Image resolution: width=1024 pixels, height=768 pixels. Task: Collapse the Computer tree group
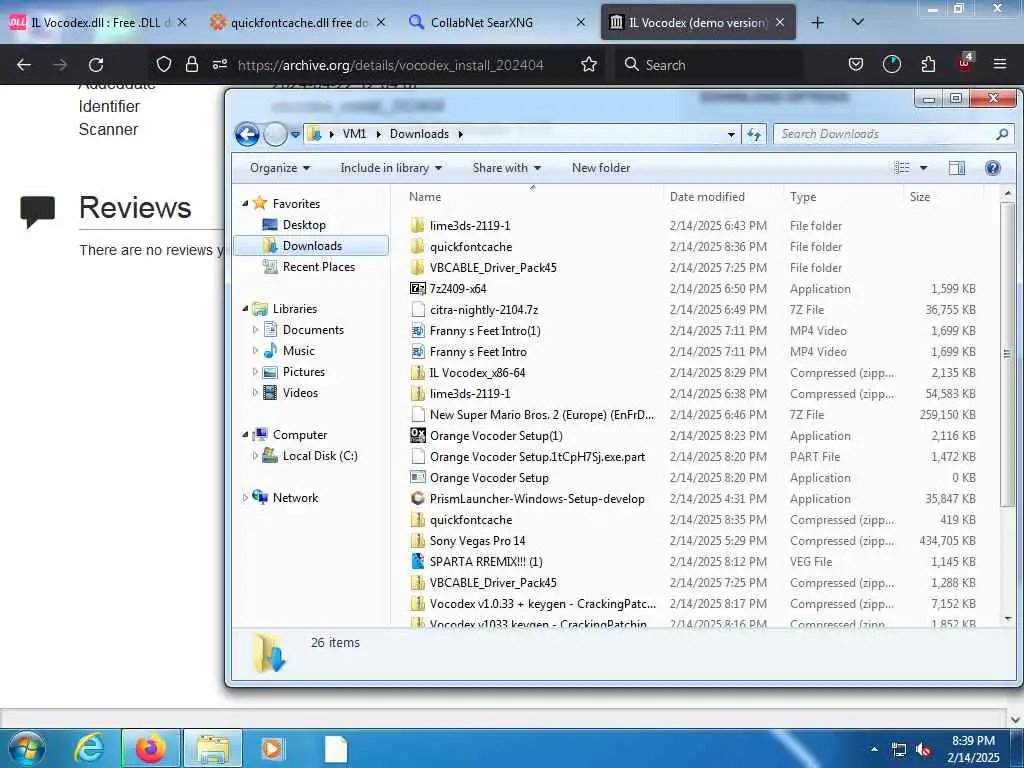click(245, 435)
